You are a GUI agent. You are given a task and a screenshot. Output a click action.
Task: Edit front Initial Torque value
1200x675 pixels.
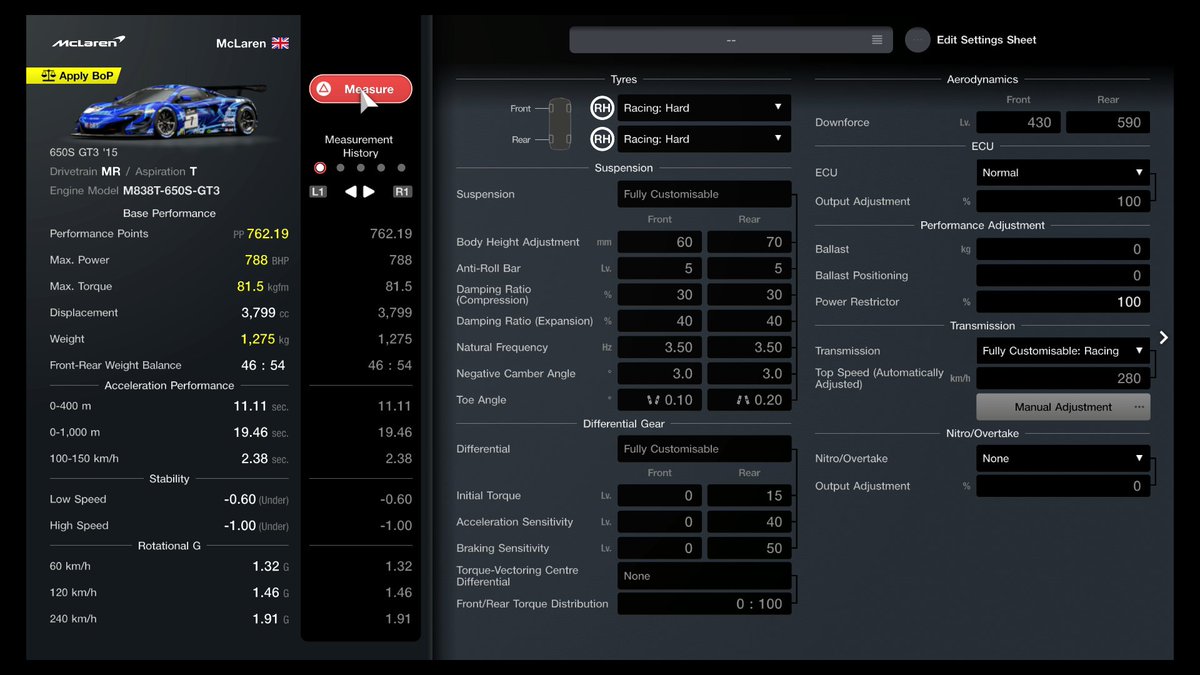pyautogui.click(x=659, y=495)
